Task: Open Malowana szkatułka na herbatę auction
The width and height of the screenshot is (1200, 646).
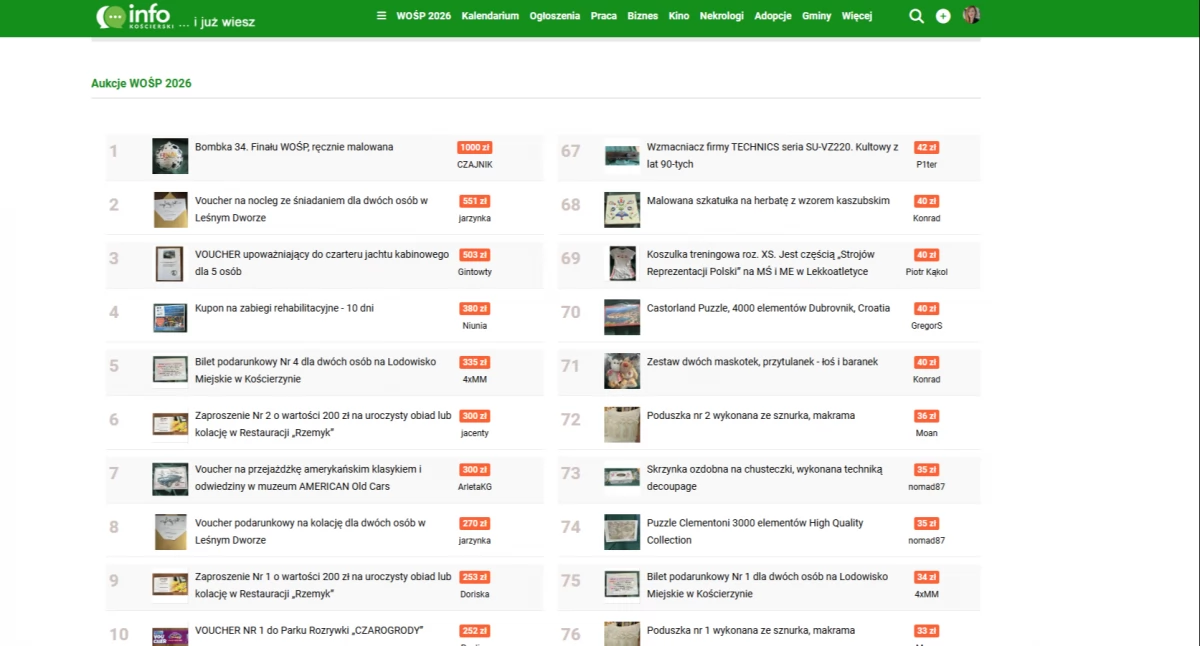Action: click(768, 201)
